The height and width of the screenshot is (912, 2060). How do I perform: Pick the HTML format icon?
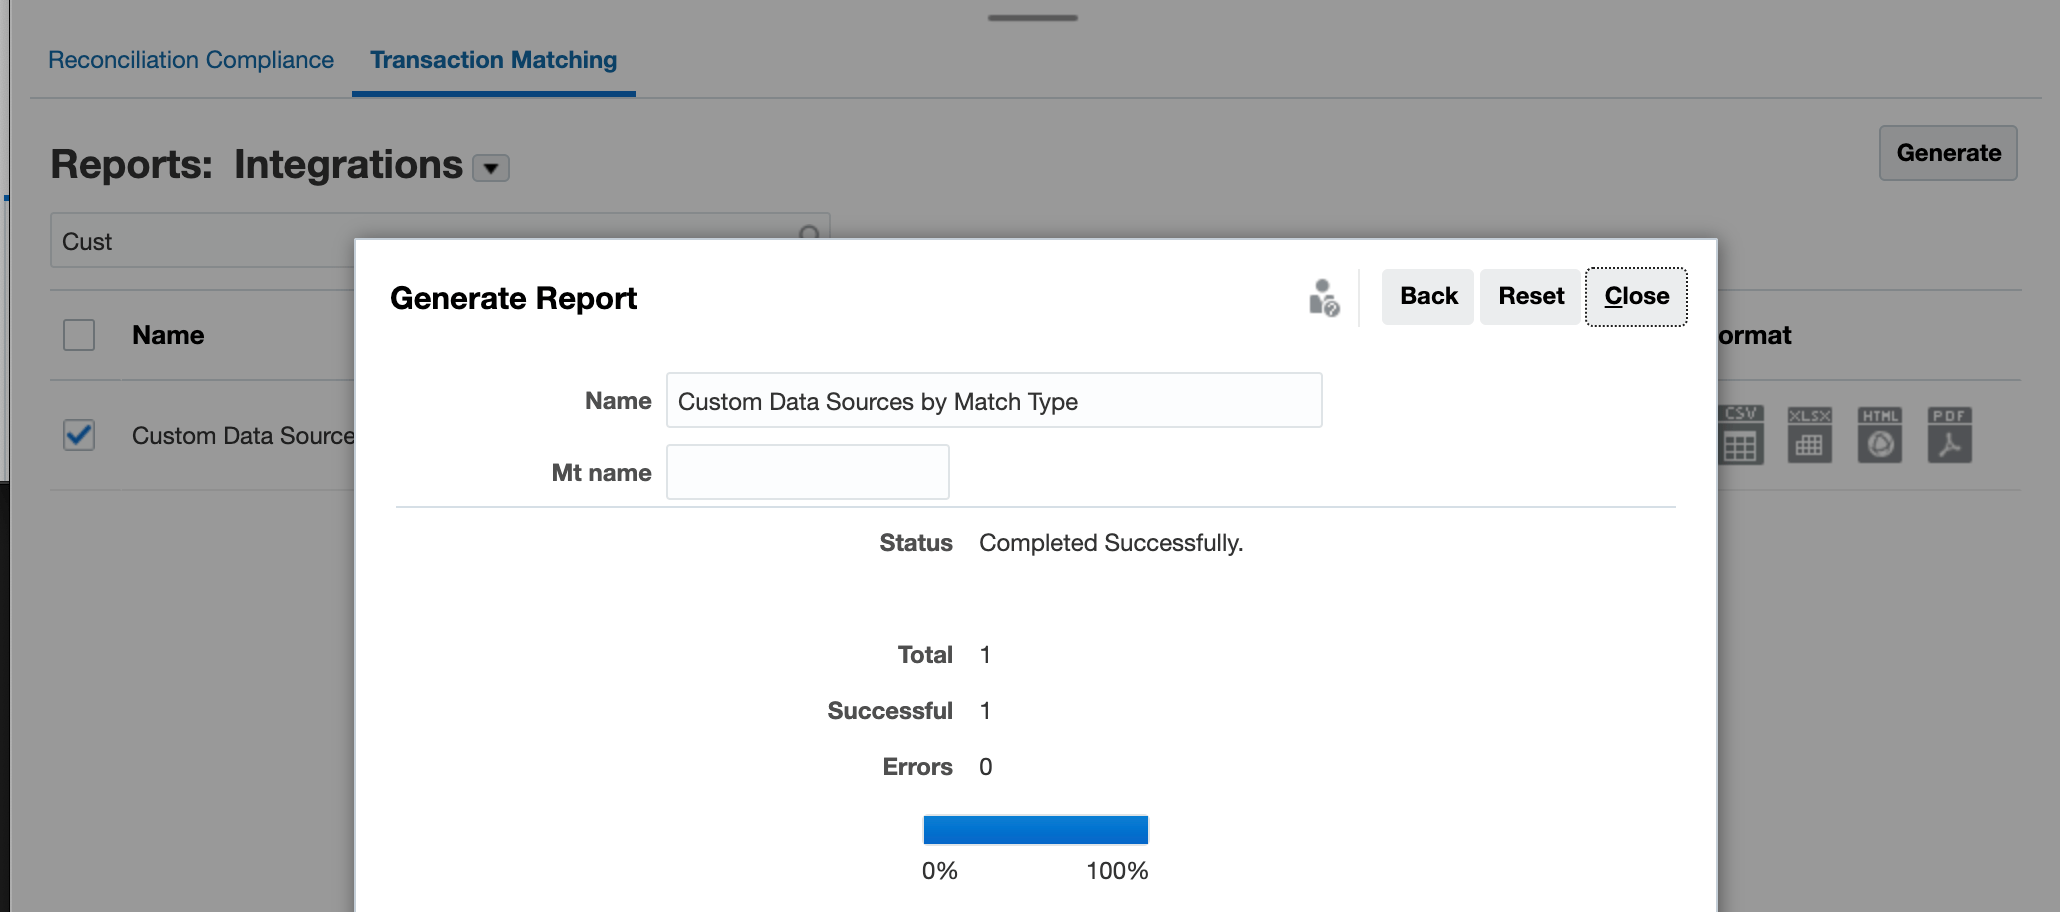tap(1880, 436)
